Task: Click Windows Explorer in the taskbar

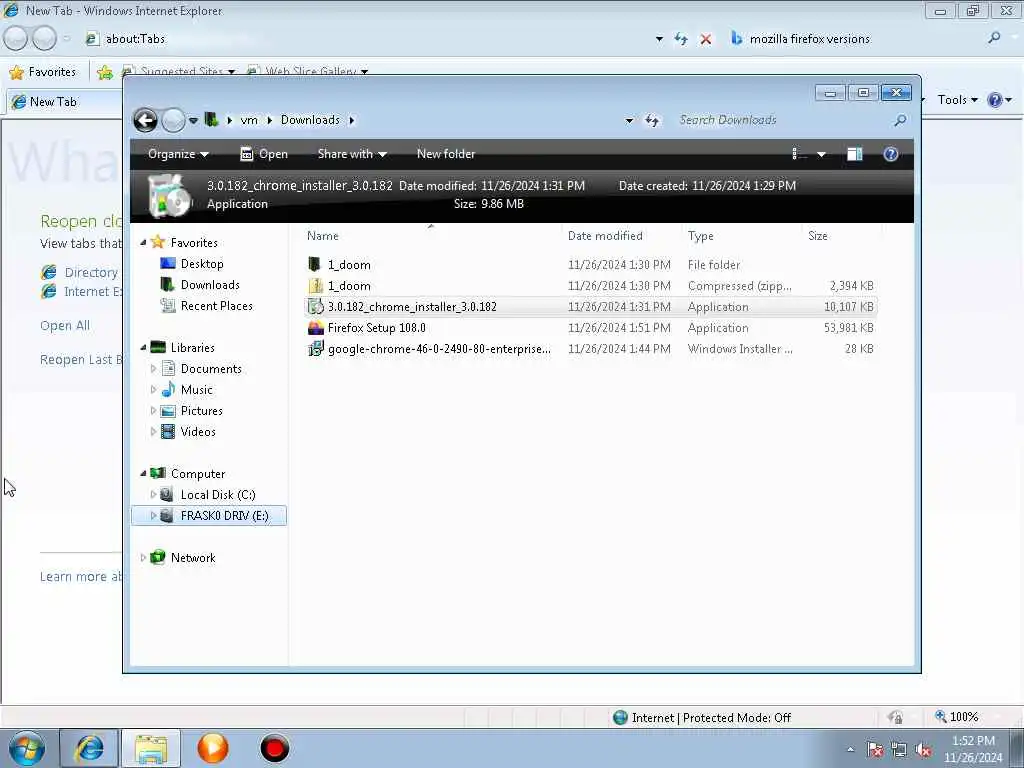Action: [x=151, y=748]
